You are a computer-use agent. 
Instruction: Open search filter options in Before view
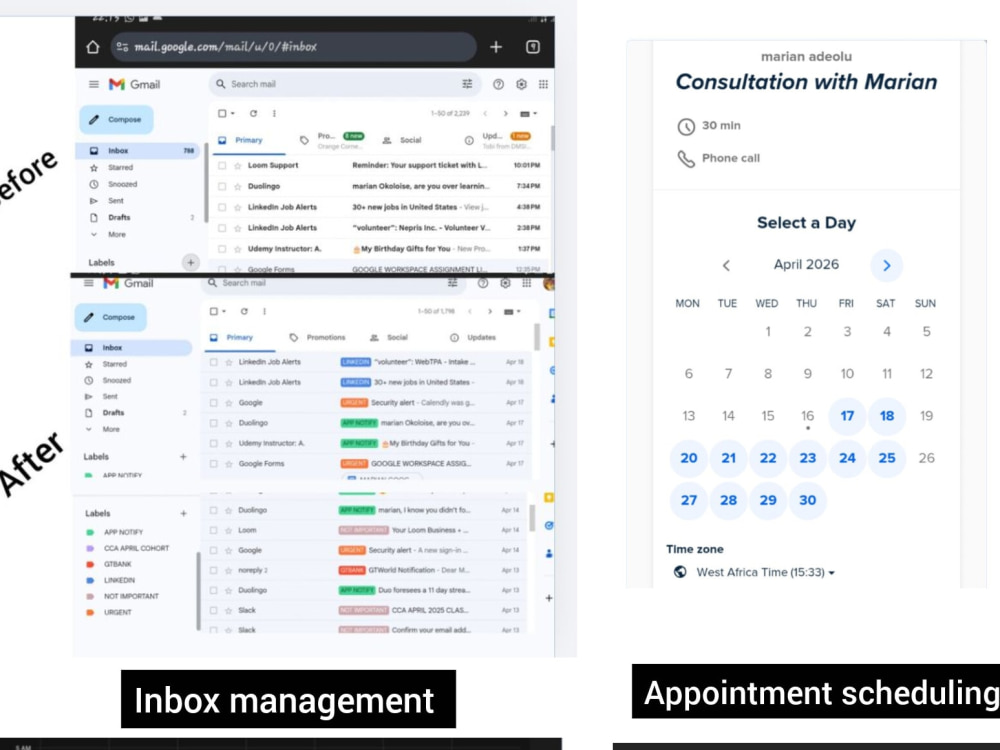[467, 84]
